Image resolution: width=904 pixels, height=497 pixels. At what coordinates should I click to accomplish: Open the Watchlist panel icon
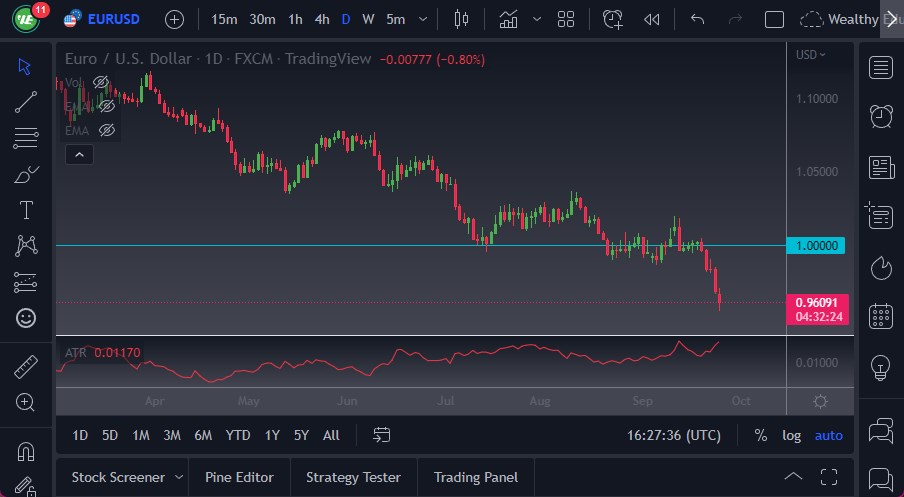click(880, 68)
